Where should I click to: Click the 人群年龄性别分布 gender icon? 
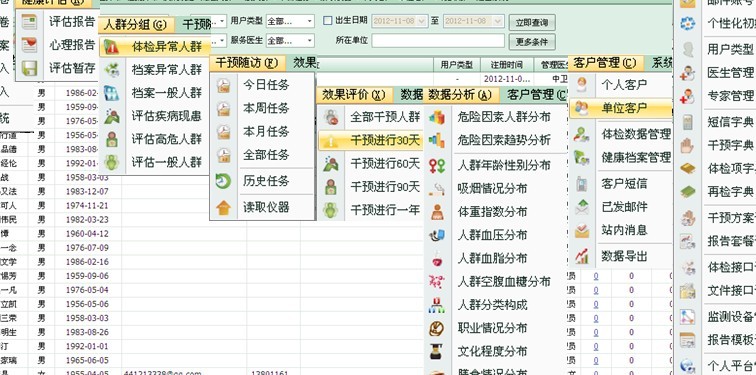click(437, 166)
